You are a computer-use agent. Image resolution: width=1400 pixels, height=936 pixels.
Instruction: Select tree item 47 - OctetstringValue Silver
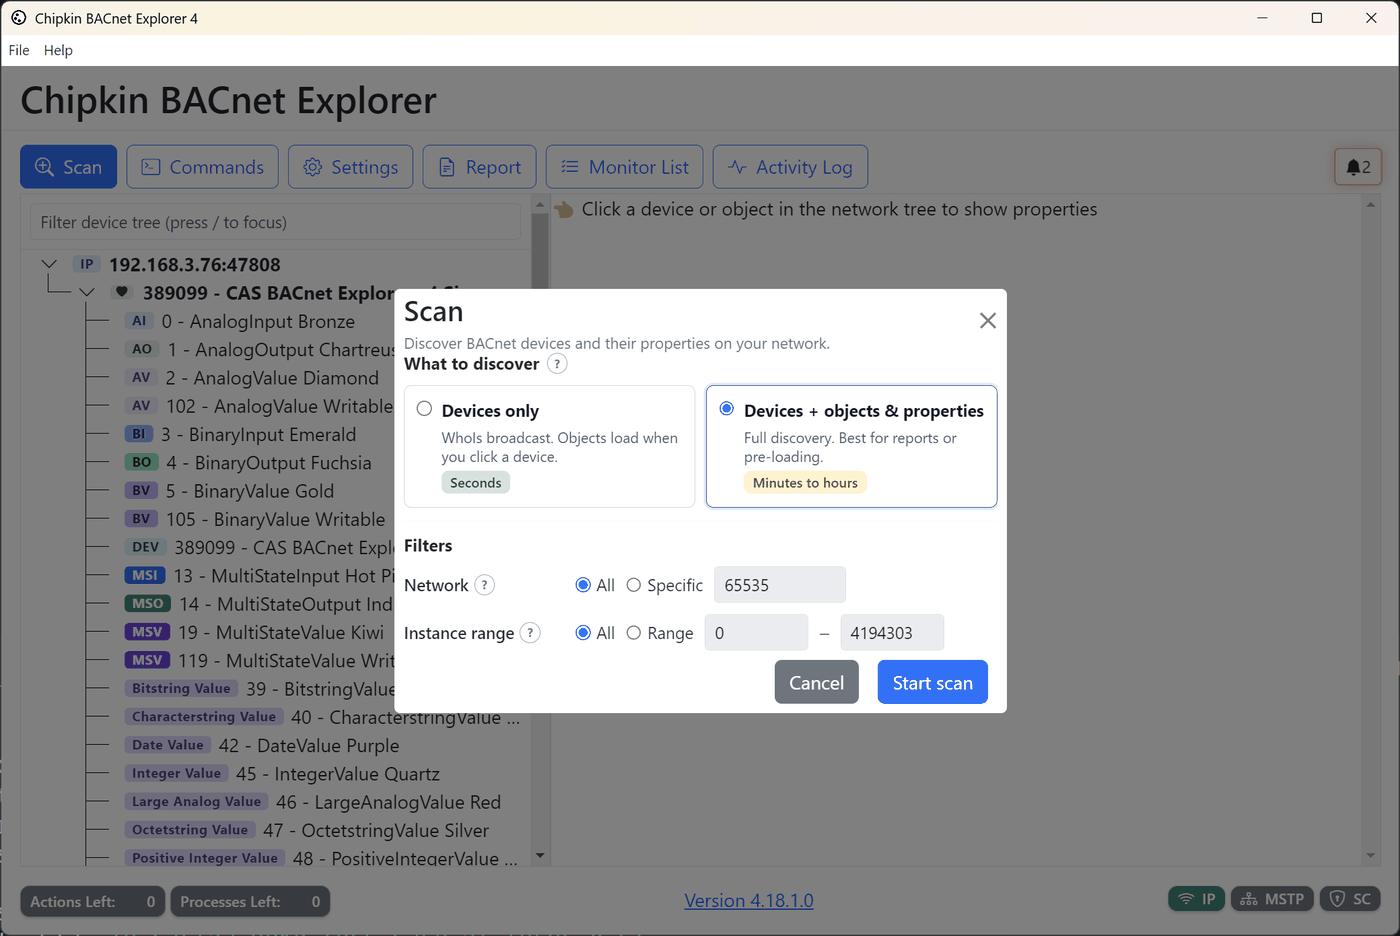376,830
